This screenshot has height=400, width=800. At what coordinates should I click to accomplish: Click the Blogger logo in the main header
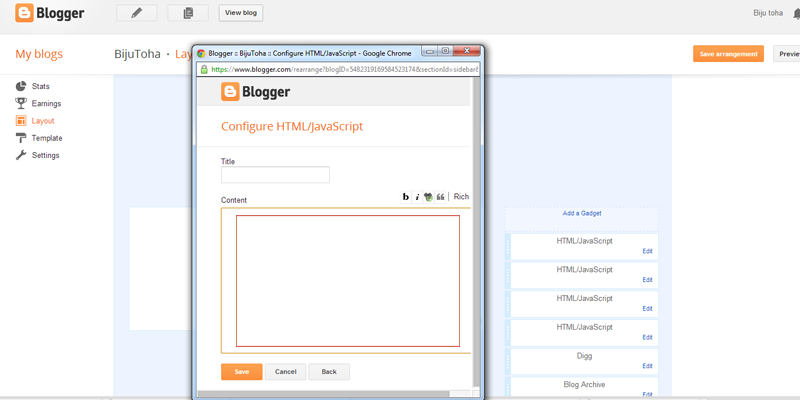(x=49, y=13)
